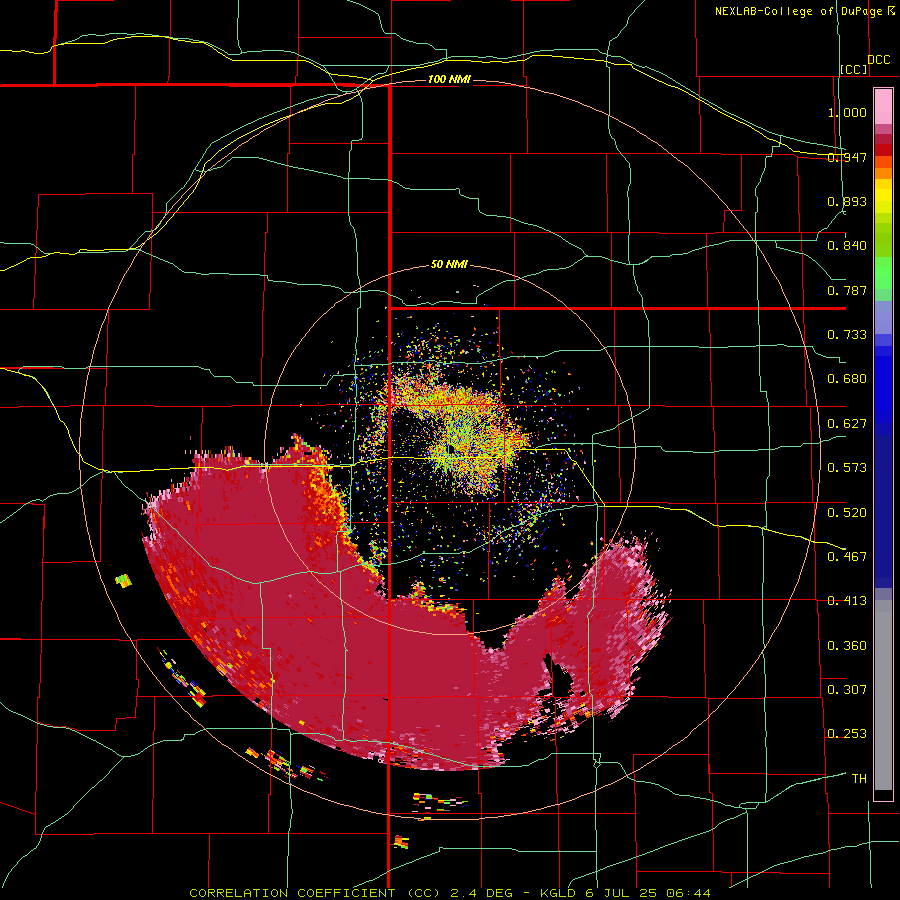Click the DCC label above color bar
This screenshot has width=900, height=900.
click(878, 60)
